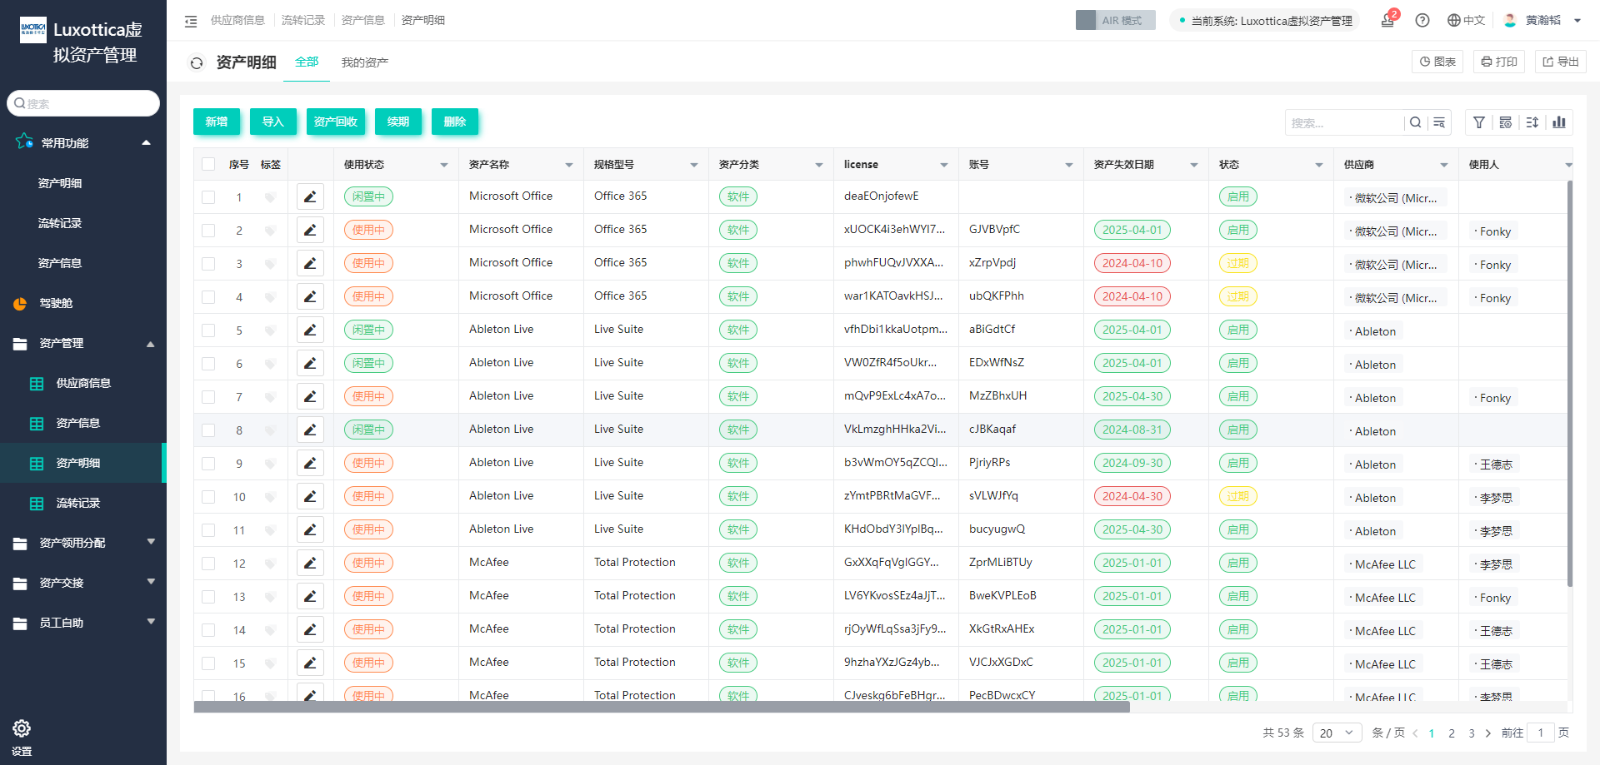Open license column dropdown arrow
This screenshot has width=1600, height=765.
[x=944, y=165]
